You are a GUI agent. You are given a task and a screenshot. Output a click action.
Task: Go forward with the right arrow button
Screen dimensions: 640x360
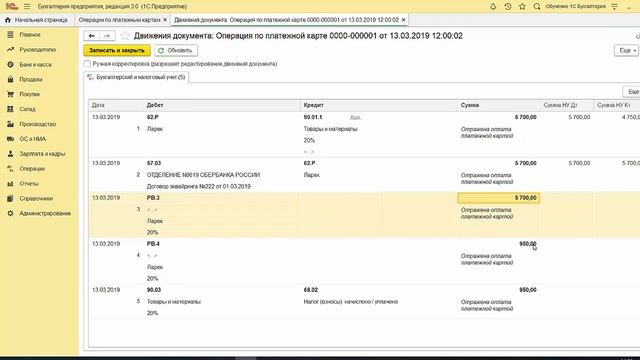click(107, 36)
